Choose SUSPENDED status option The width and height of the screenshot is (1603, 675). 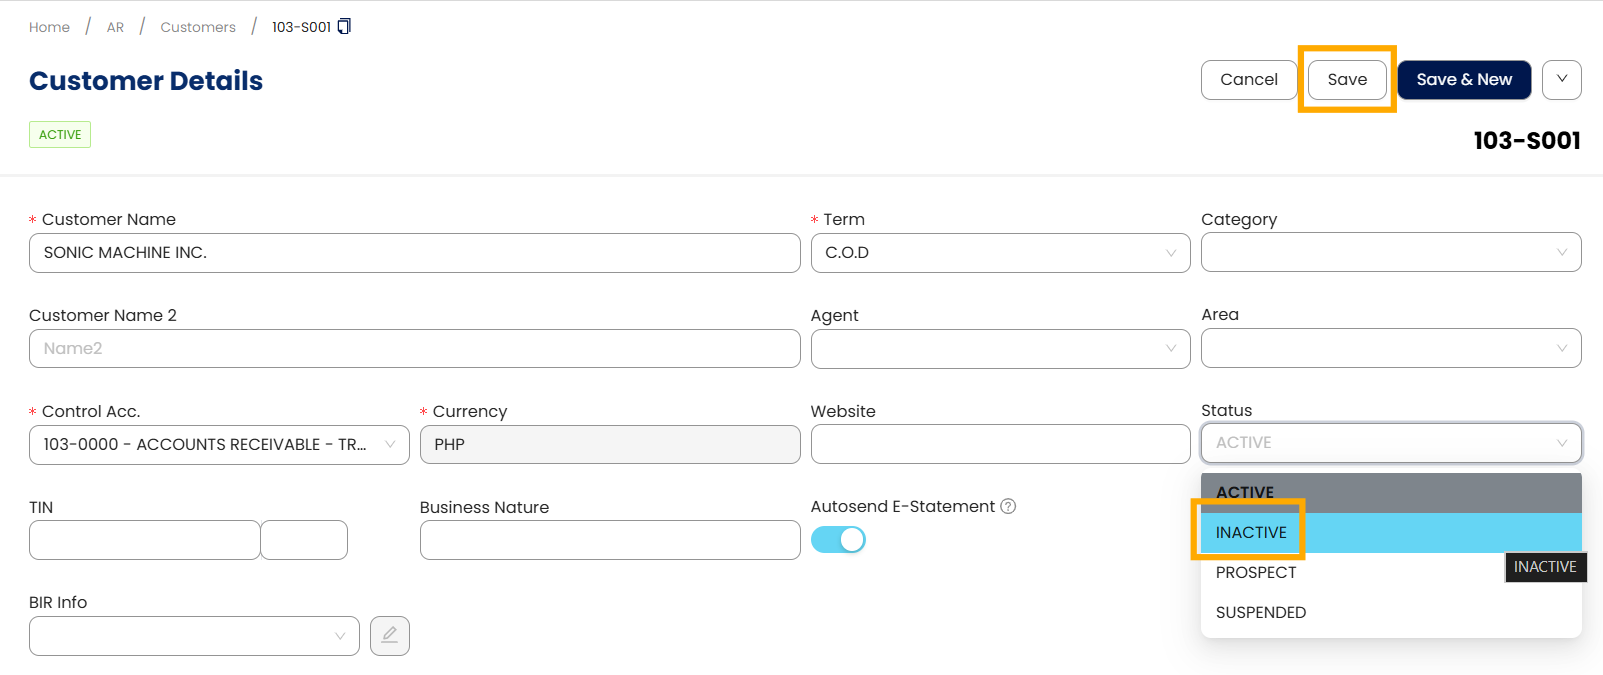click(x=1391, y=613)
